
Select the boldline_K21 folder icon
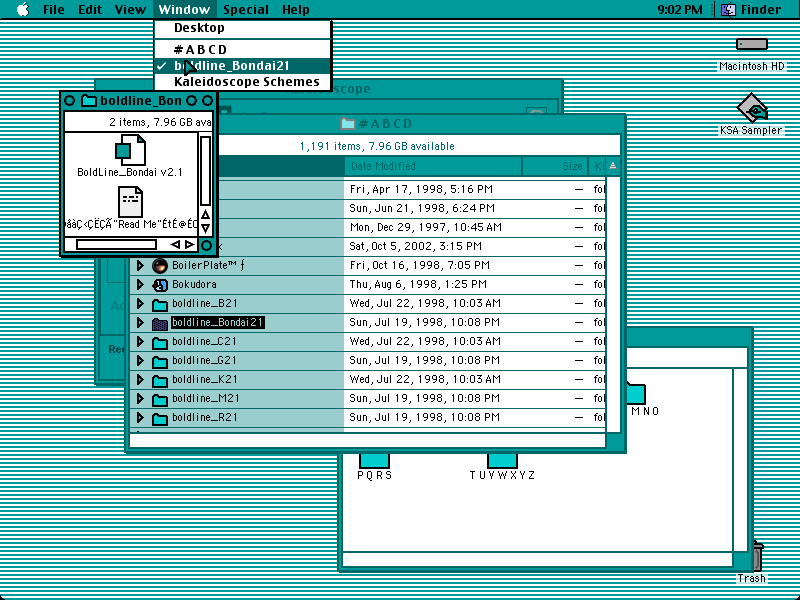coord(160,381)
